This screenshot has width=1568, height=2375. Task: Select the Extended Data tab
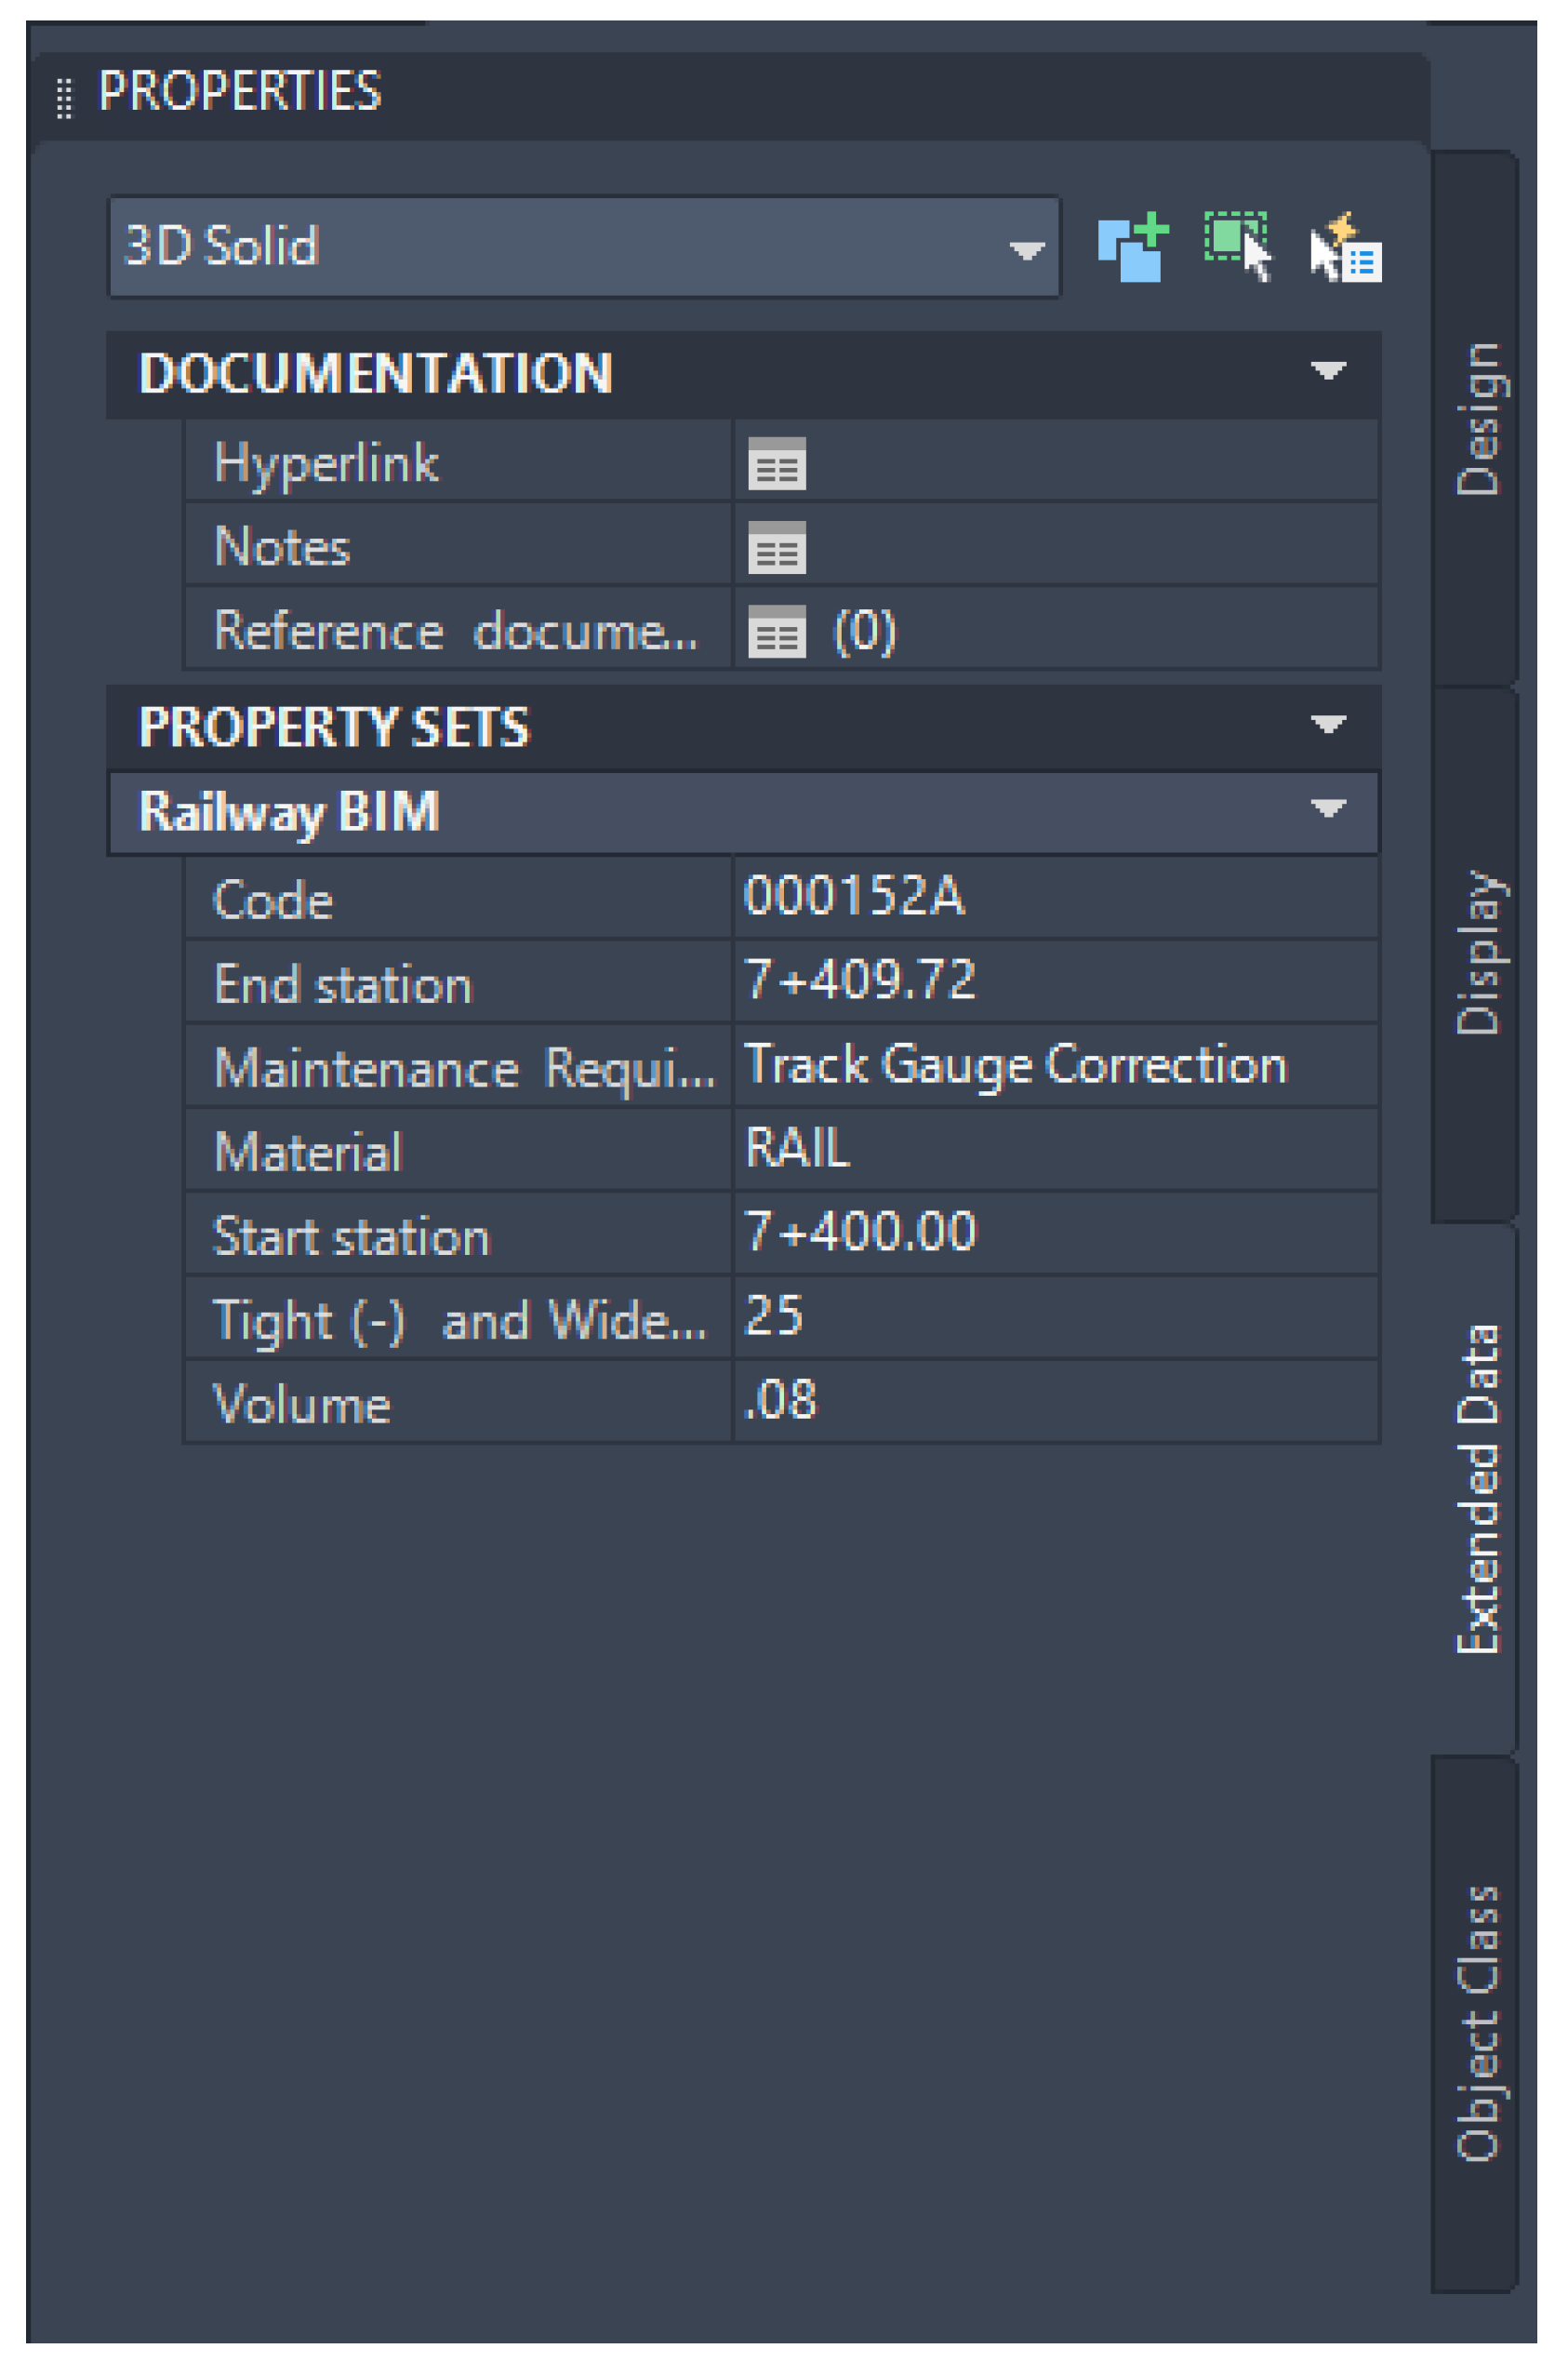click(x=1477, y=1490)
